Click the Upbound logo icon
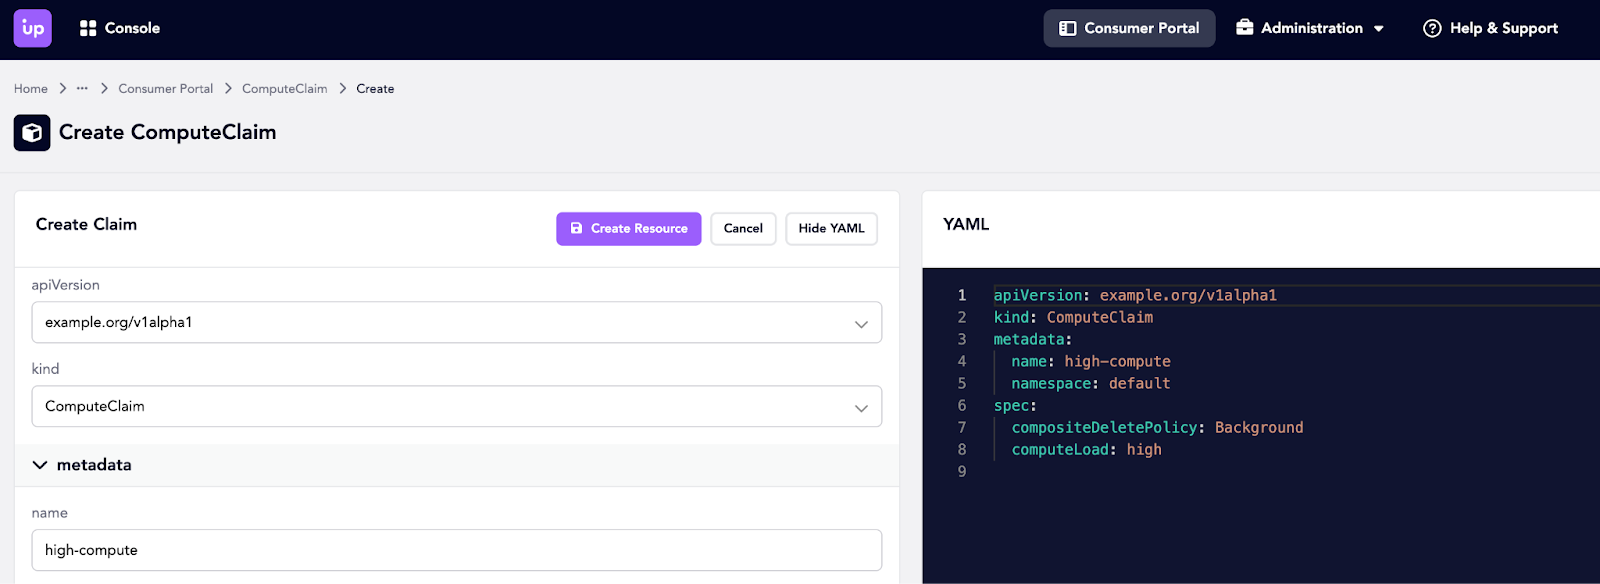This screenshot has width=1600, height=584. [x=32, y=28]
